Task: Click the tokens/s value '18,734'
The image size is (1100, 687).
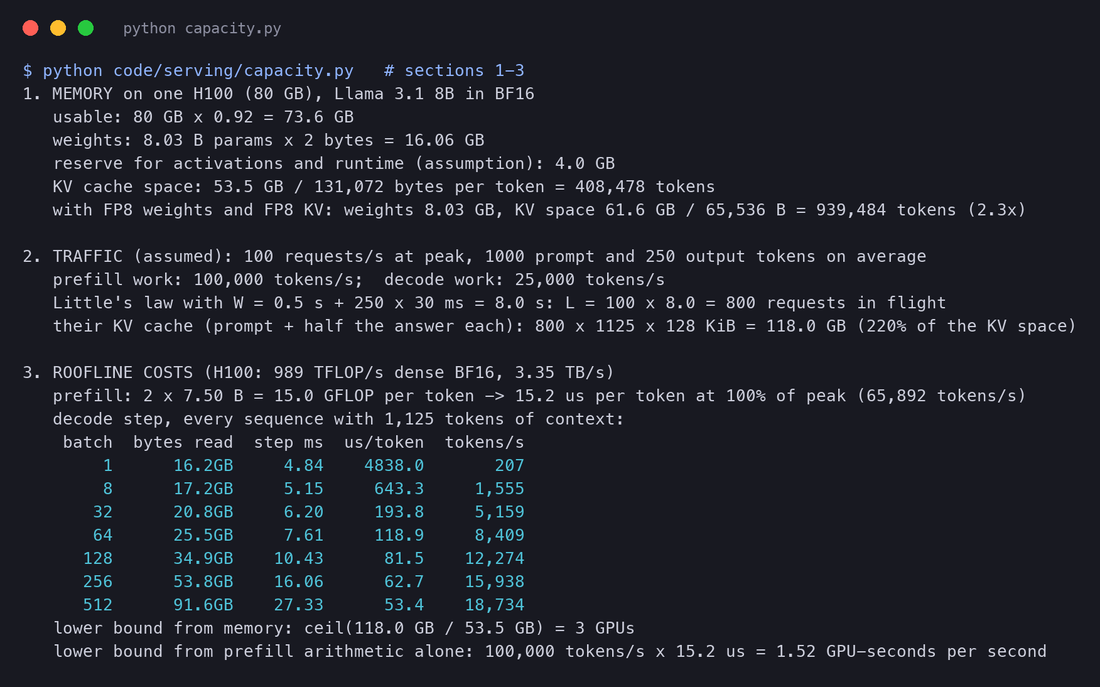Action: click(495, 604)
